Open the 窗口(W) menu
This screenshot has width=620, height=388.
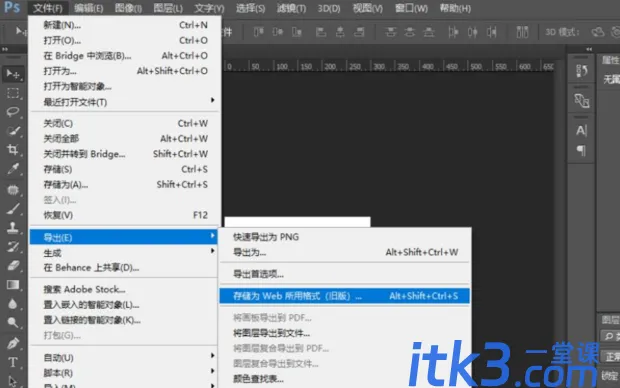pos(411,8)
